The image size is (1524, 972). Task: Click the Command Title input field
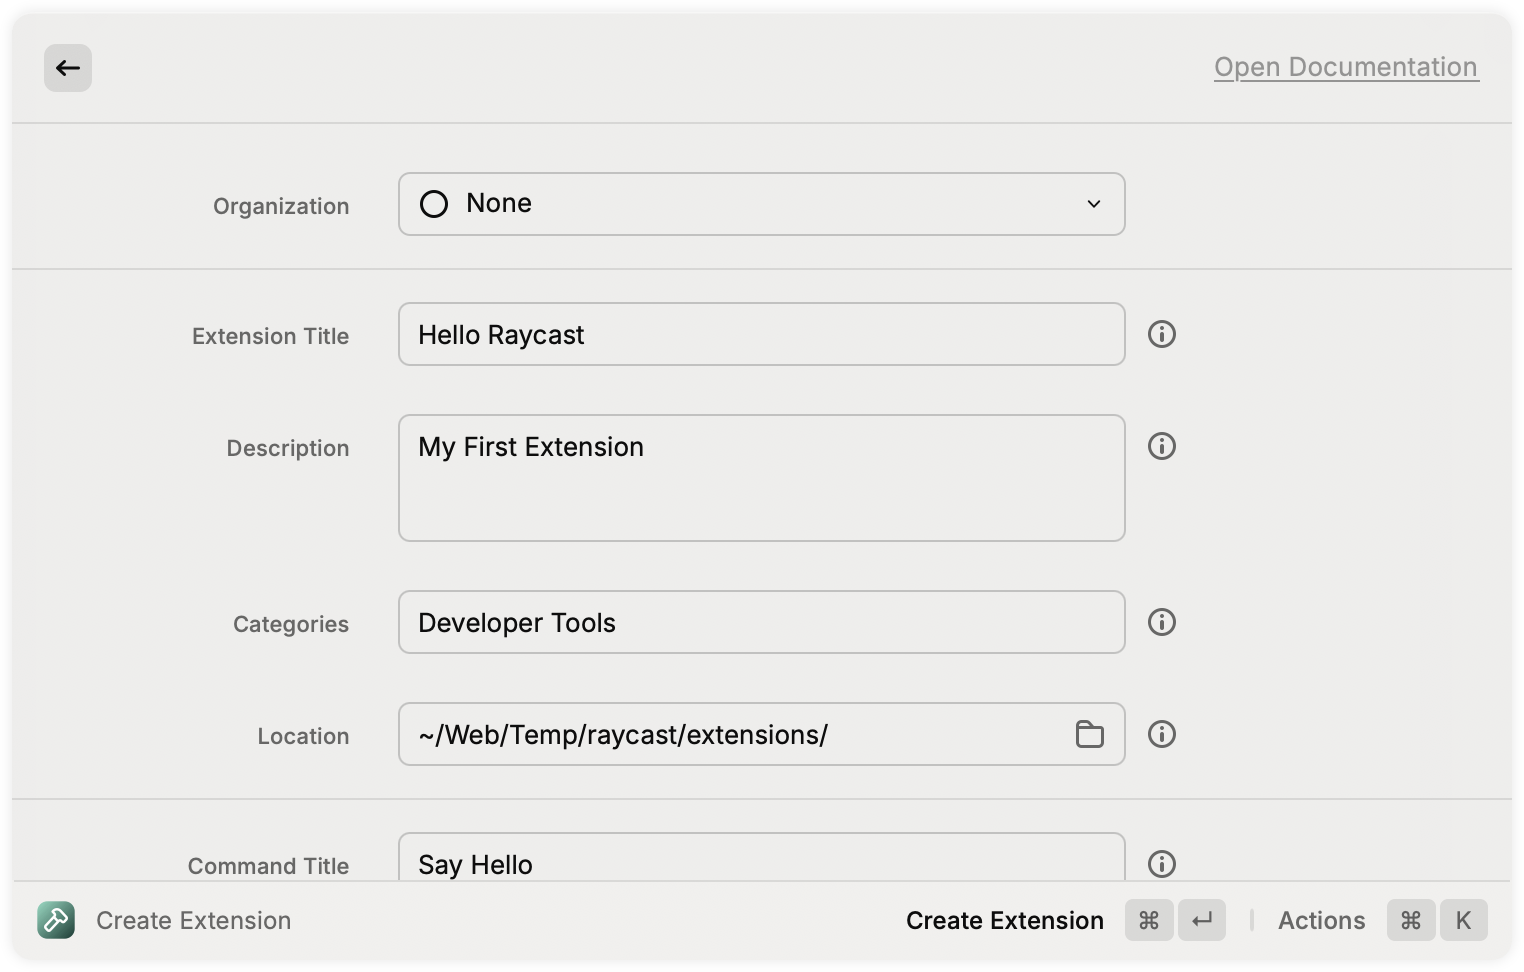point(760,860)
